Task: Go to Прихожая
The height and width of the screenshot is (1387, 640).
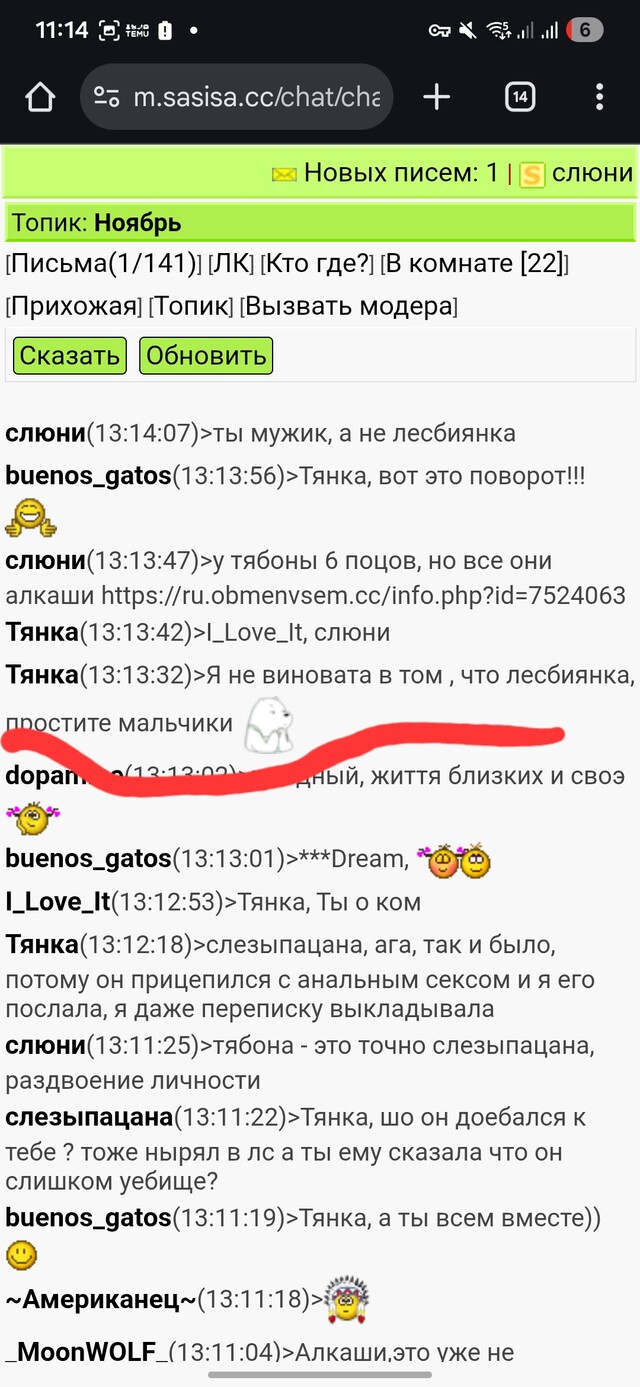Action: [73, 306]
